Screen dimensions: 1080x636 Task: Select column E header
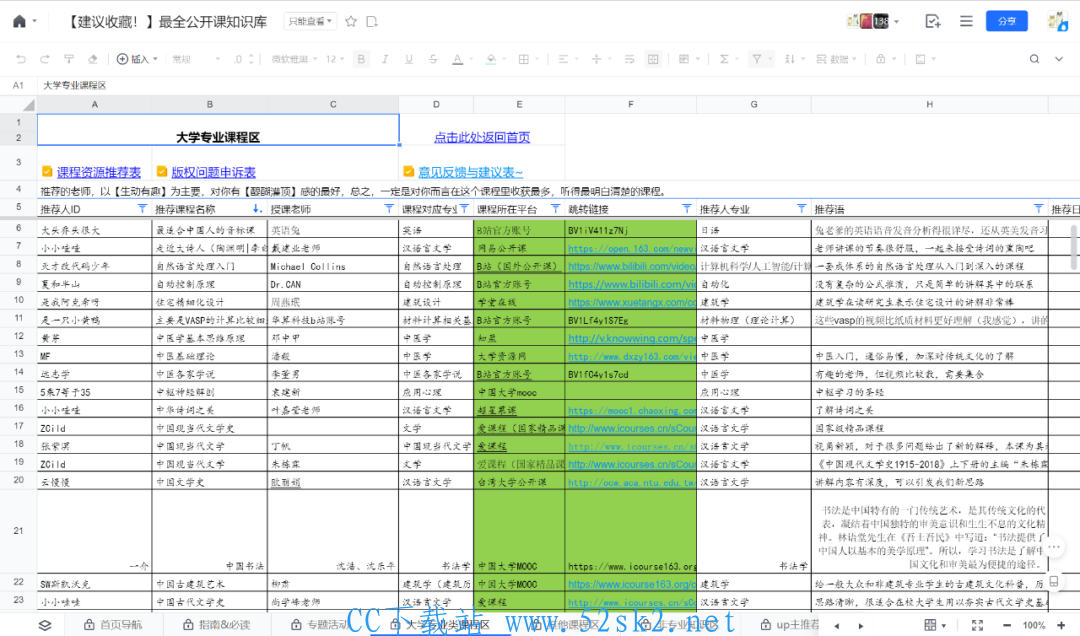click(519, 104)
